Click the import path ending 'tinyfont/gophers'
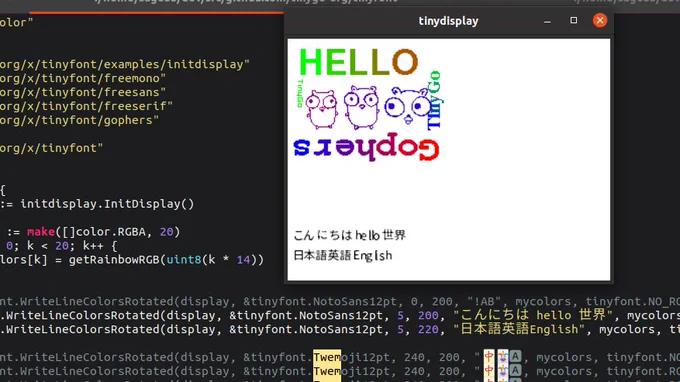Screen dimensions: 680x382 (79, 120)
